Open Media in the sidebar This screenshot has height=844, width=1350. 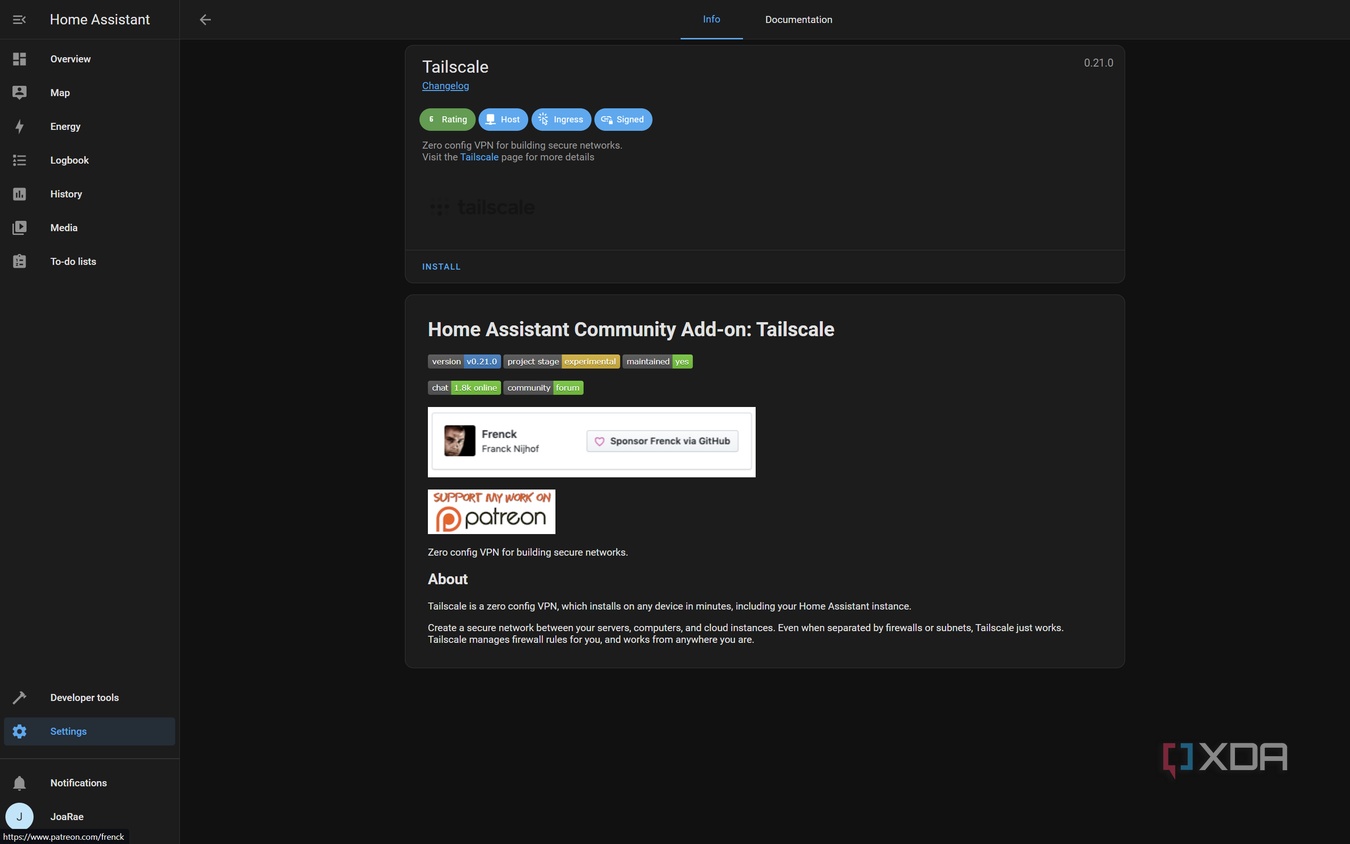(90, 228)
